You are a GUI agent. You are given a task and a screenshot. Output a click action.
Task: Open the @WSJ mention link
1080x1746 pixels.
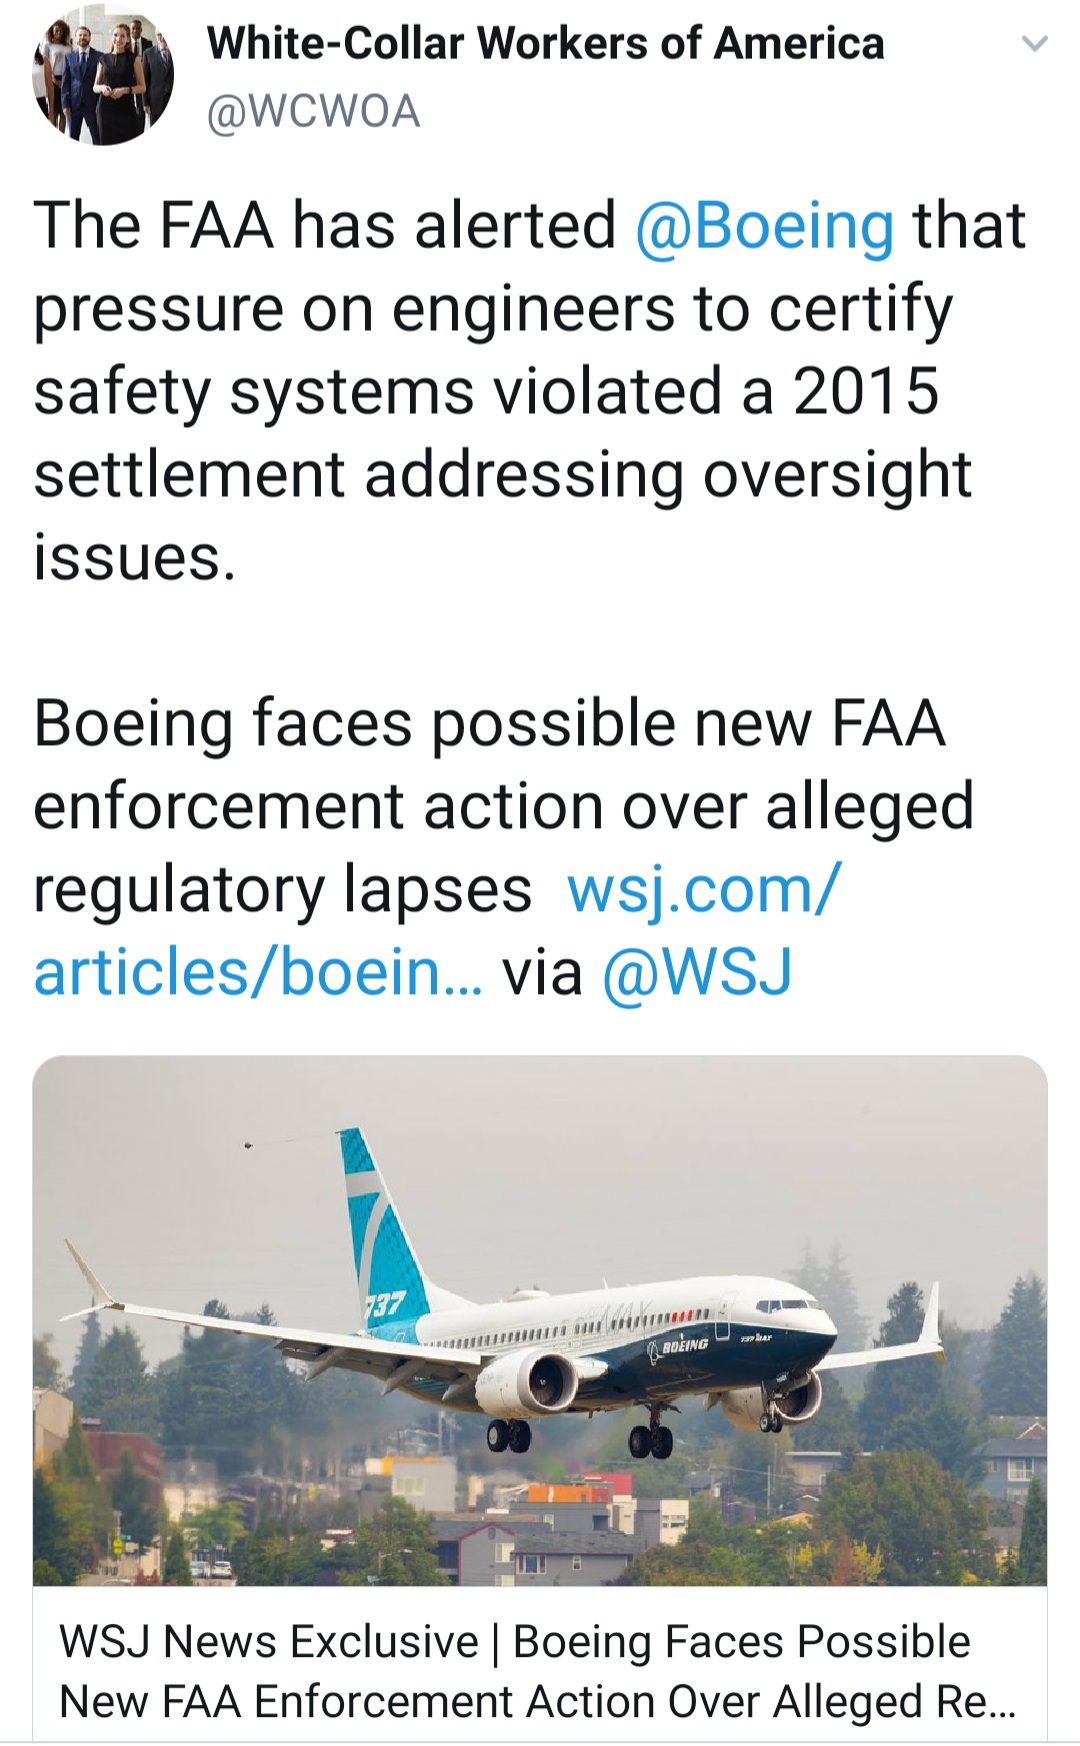[697, 972]
